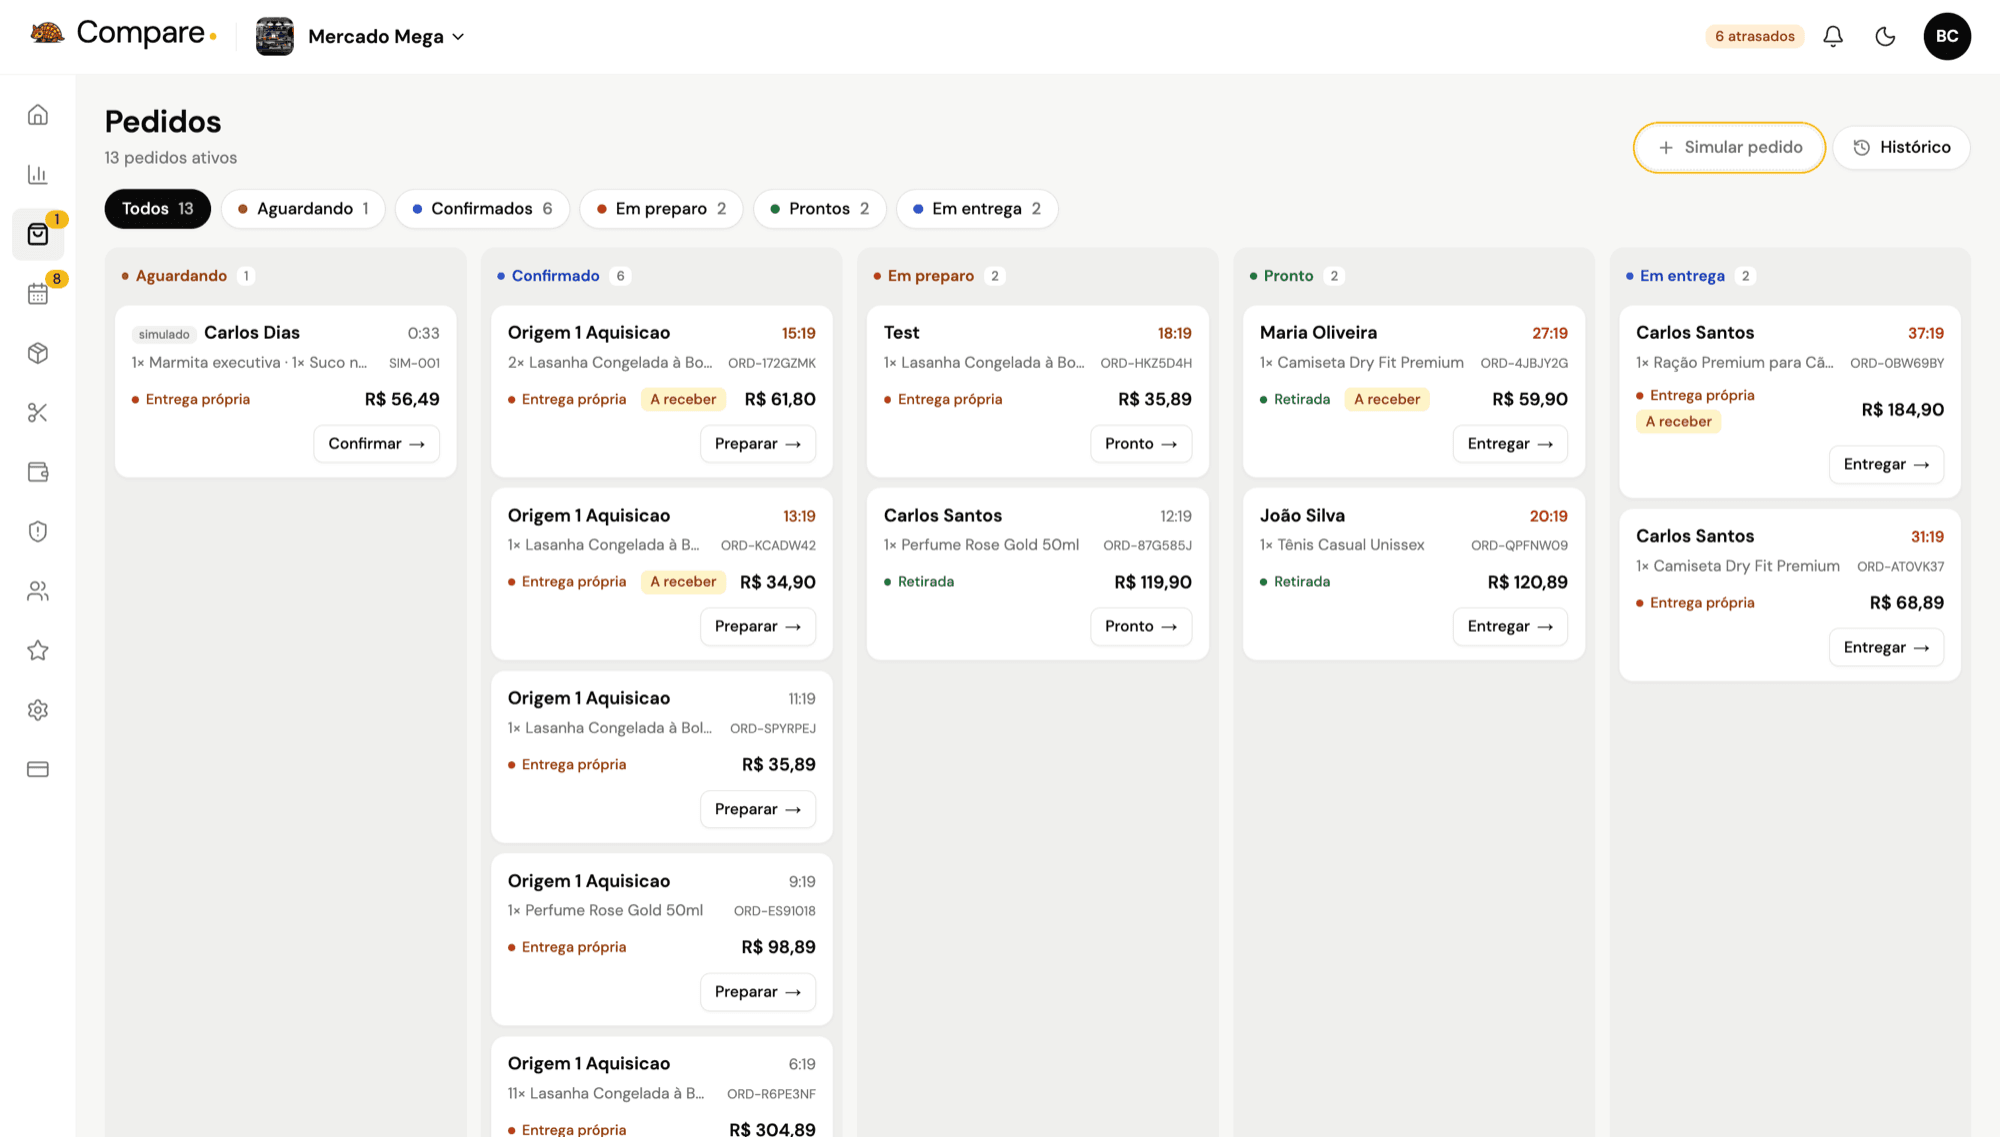This screenshot has height=1137, width=2000.
Task: Filter by Confirmados 6
Action: [482, 209]
